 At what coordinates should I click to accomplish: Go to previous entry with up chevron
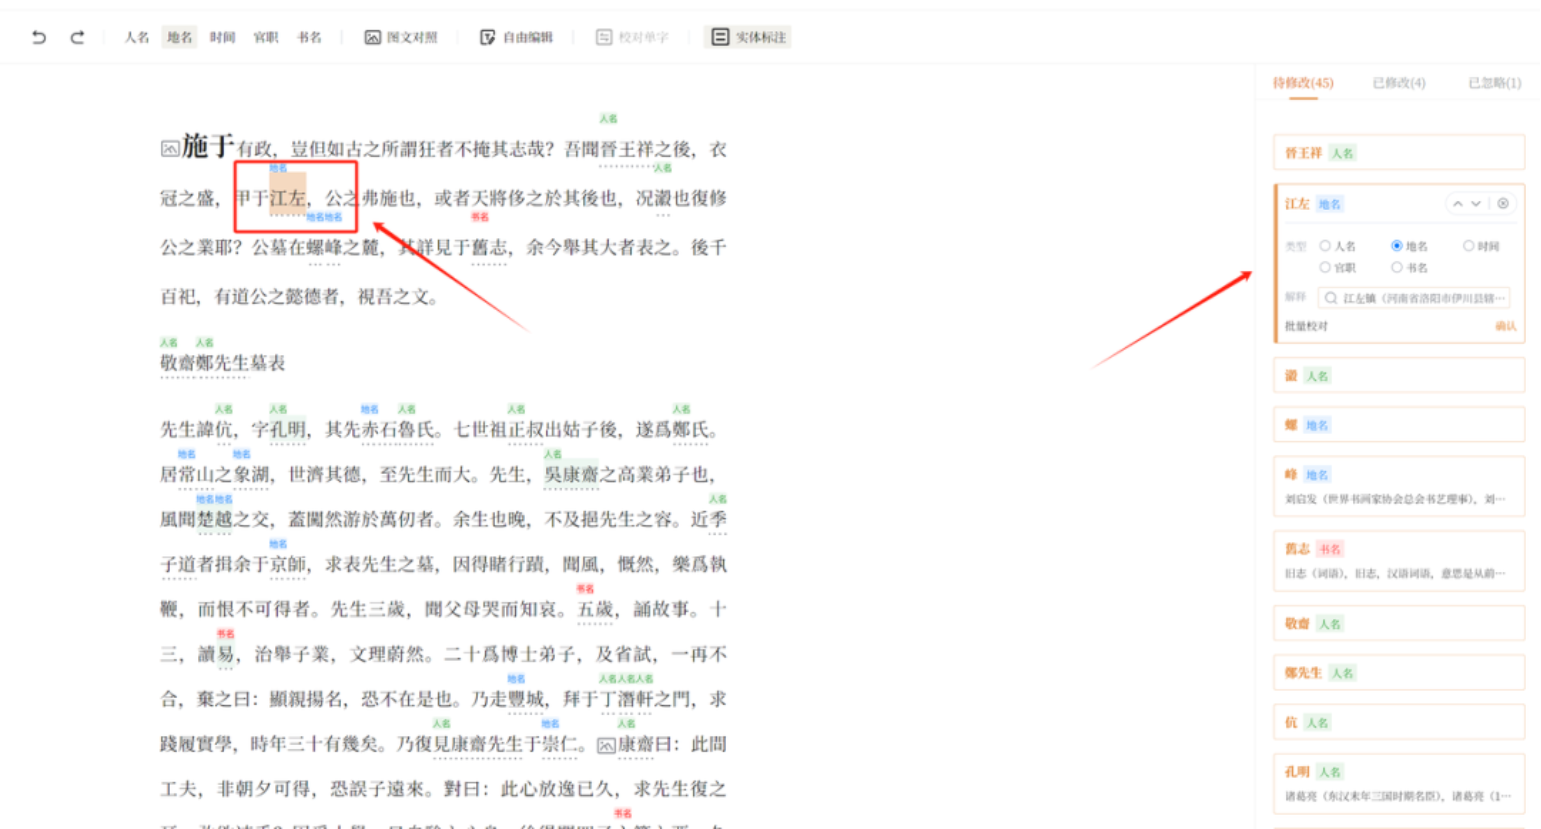[1458, 204]
